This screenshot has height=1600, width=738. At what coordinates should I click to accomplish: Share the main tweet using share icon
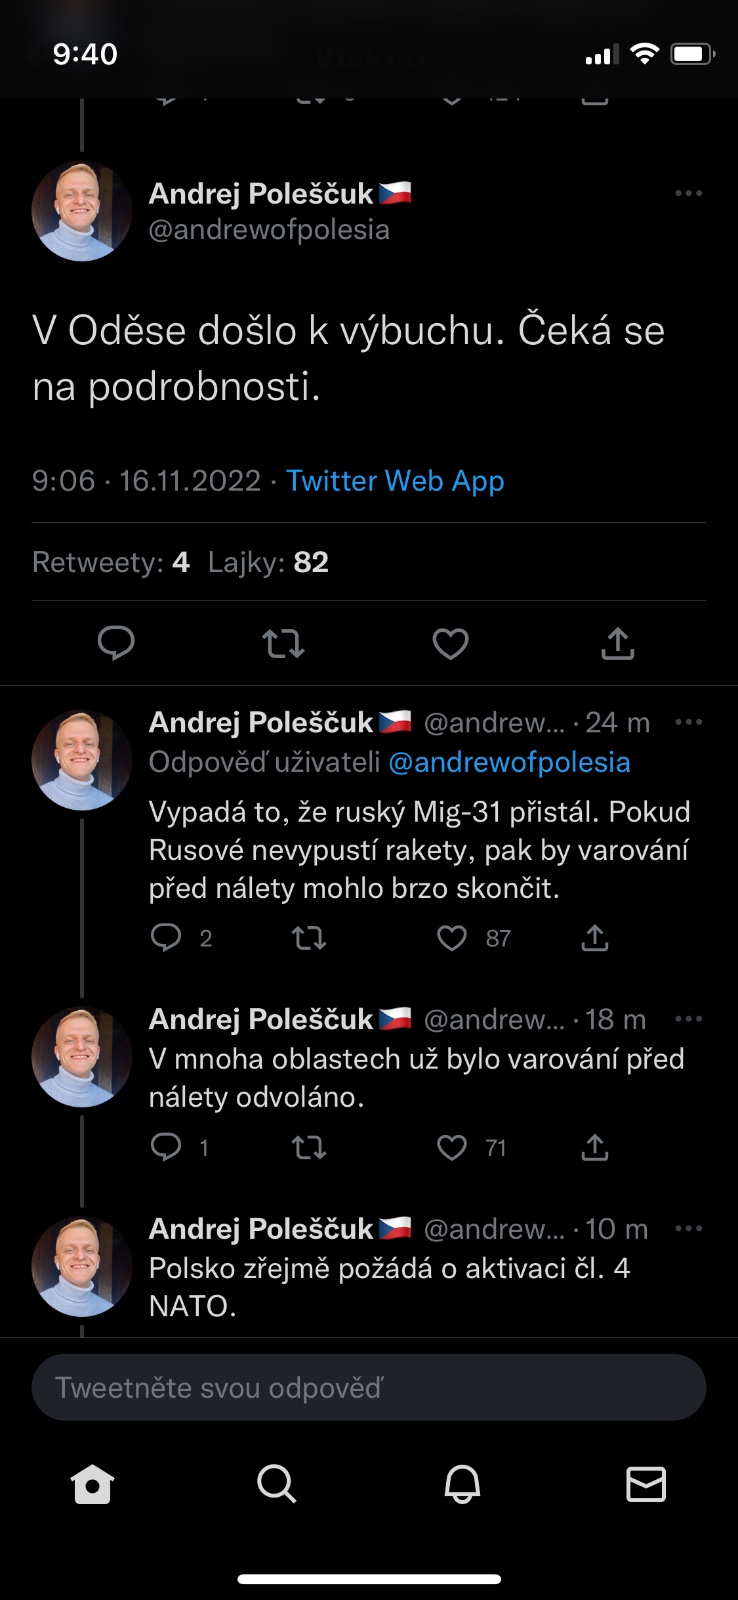click(x=617, y=643)
